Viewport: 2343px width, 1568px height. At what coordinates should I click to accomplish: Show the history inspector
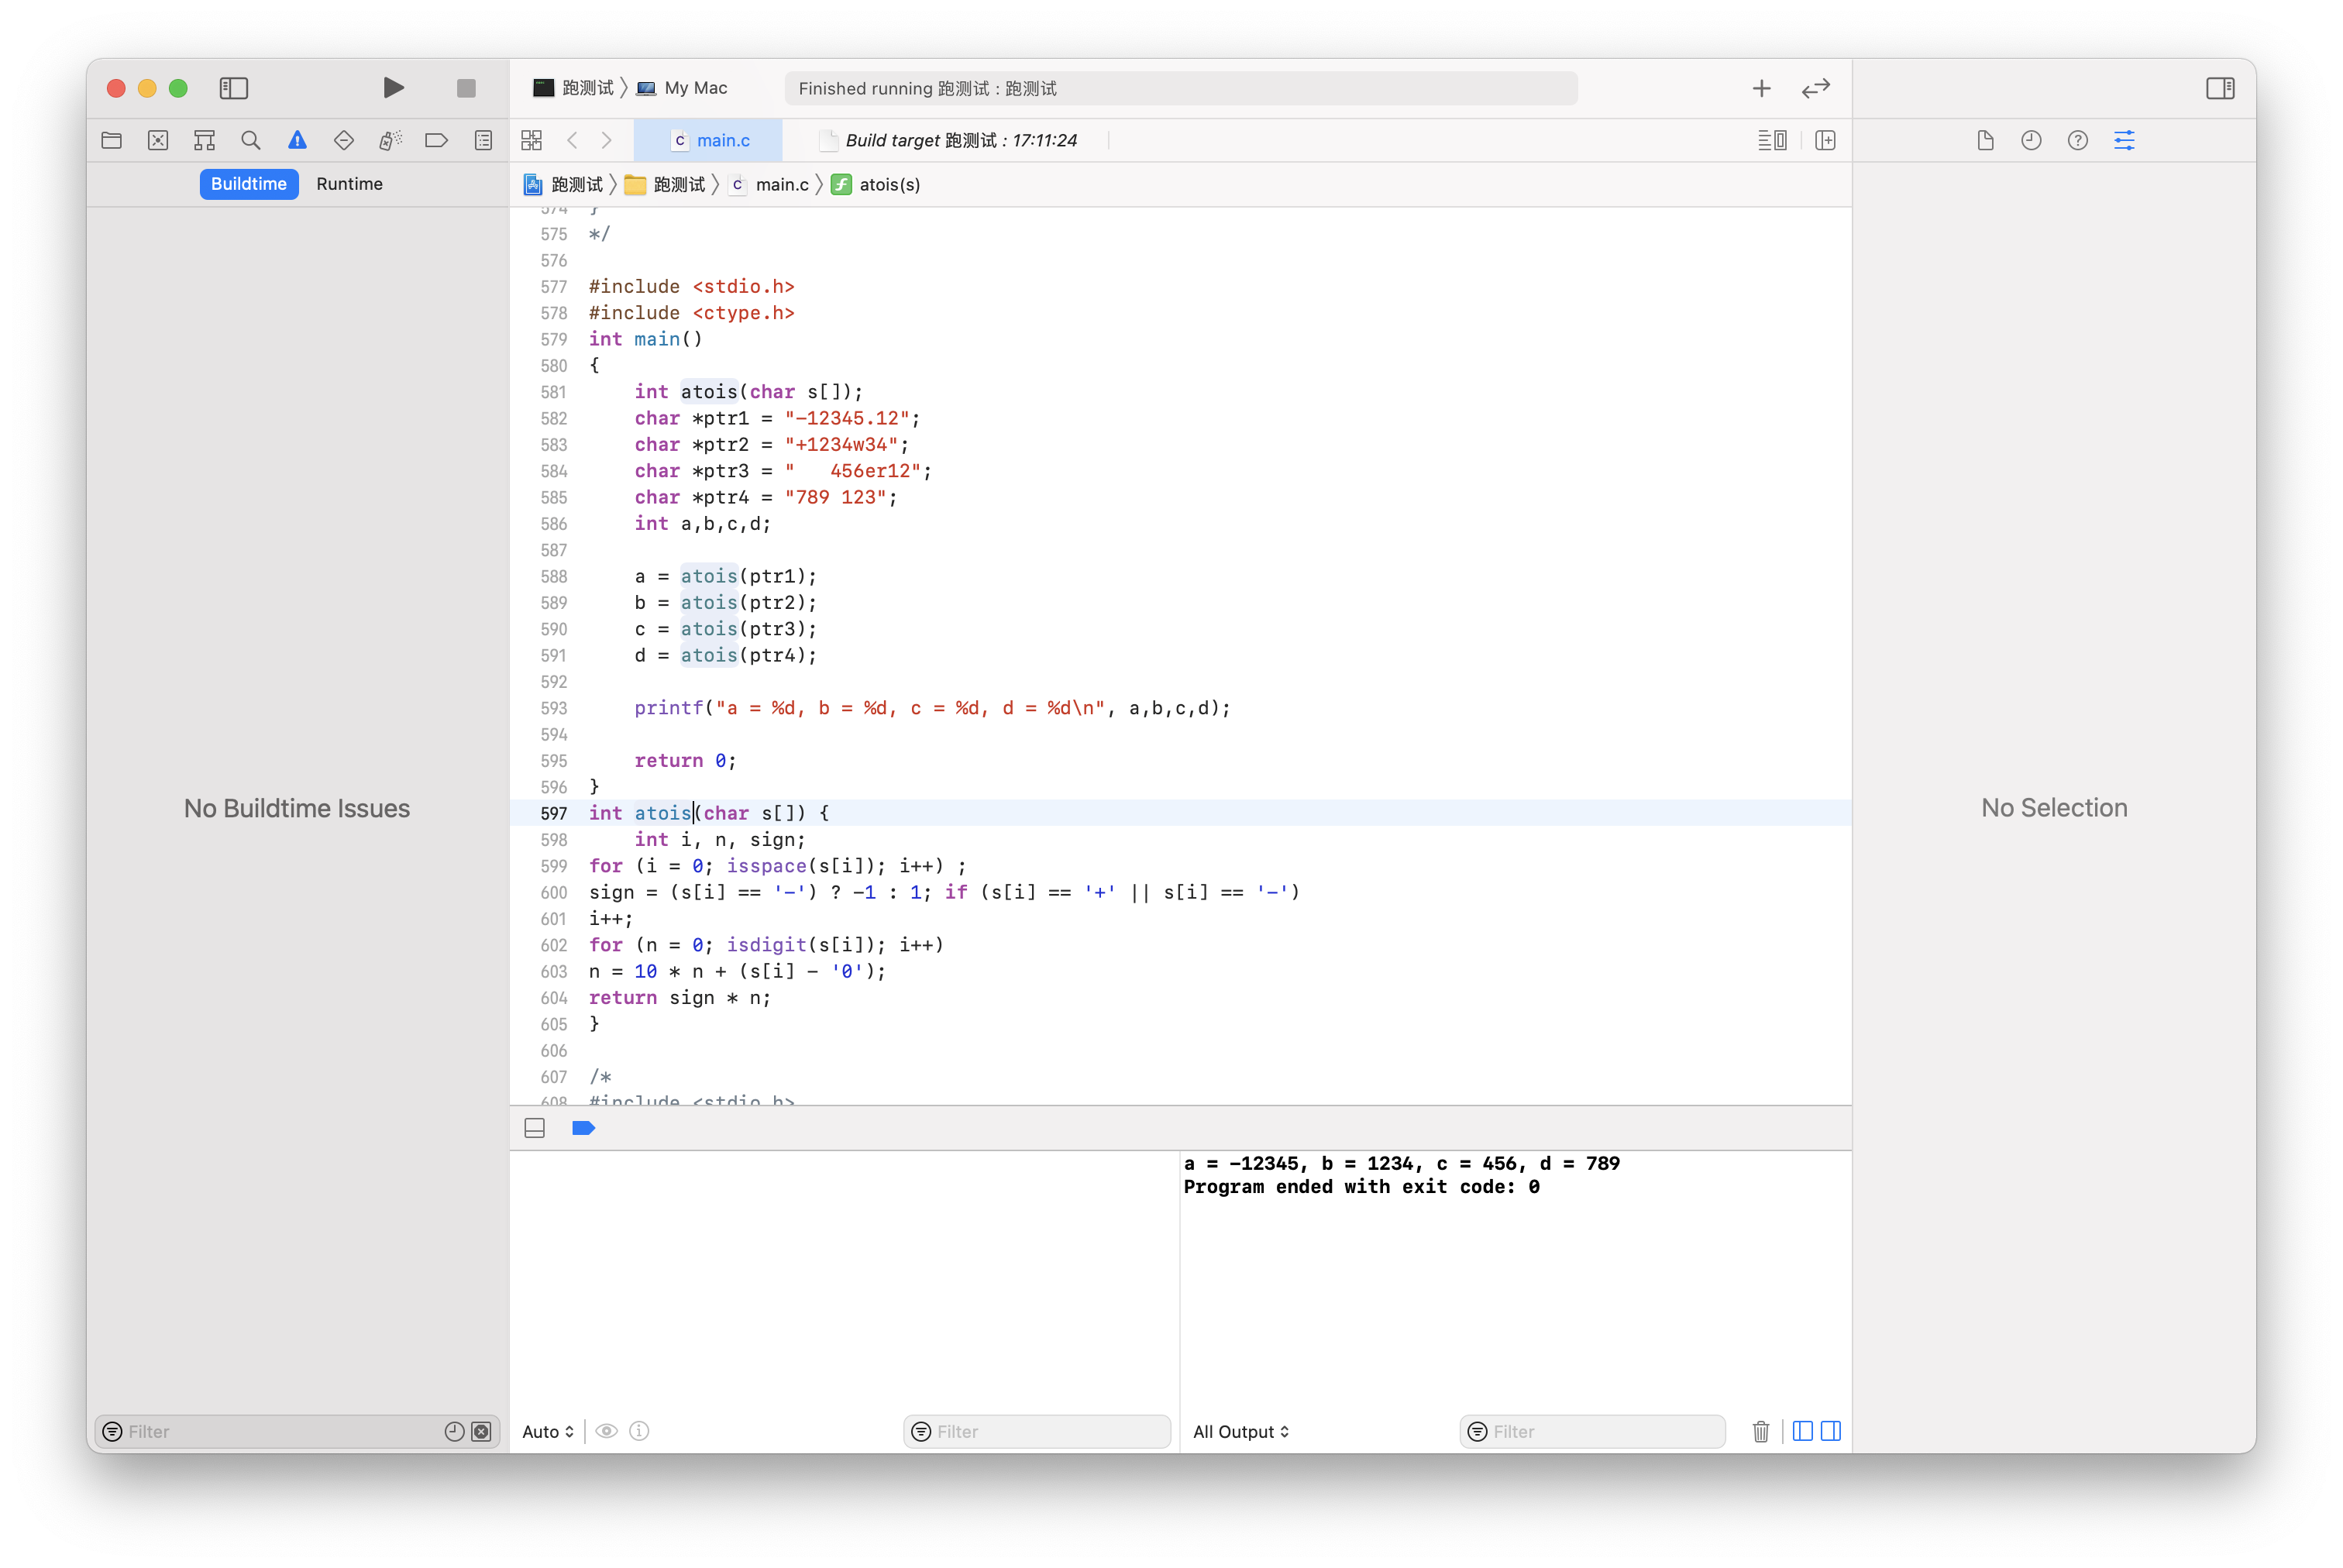pyautogui.click(x=2031, y=140)
